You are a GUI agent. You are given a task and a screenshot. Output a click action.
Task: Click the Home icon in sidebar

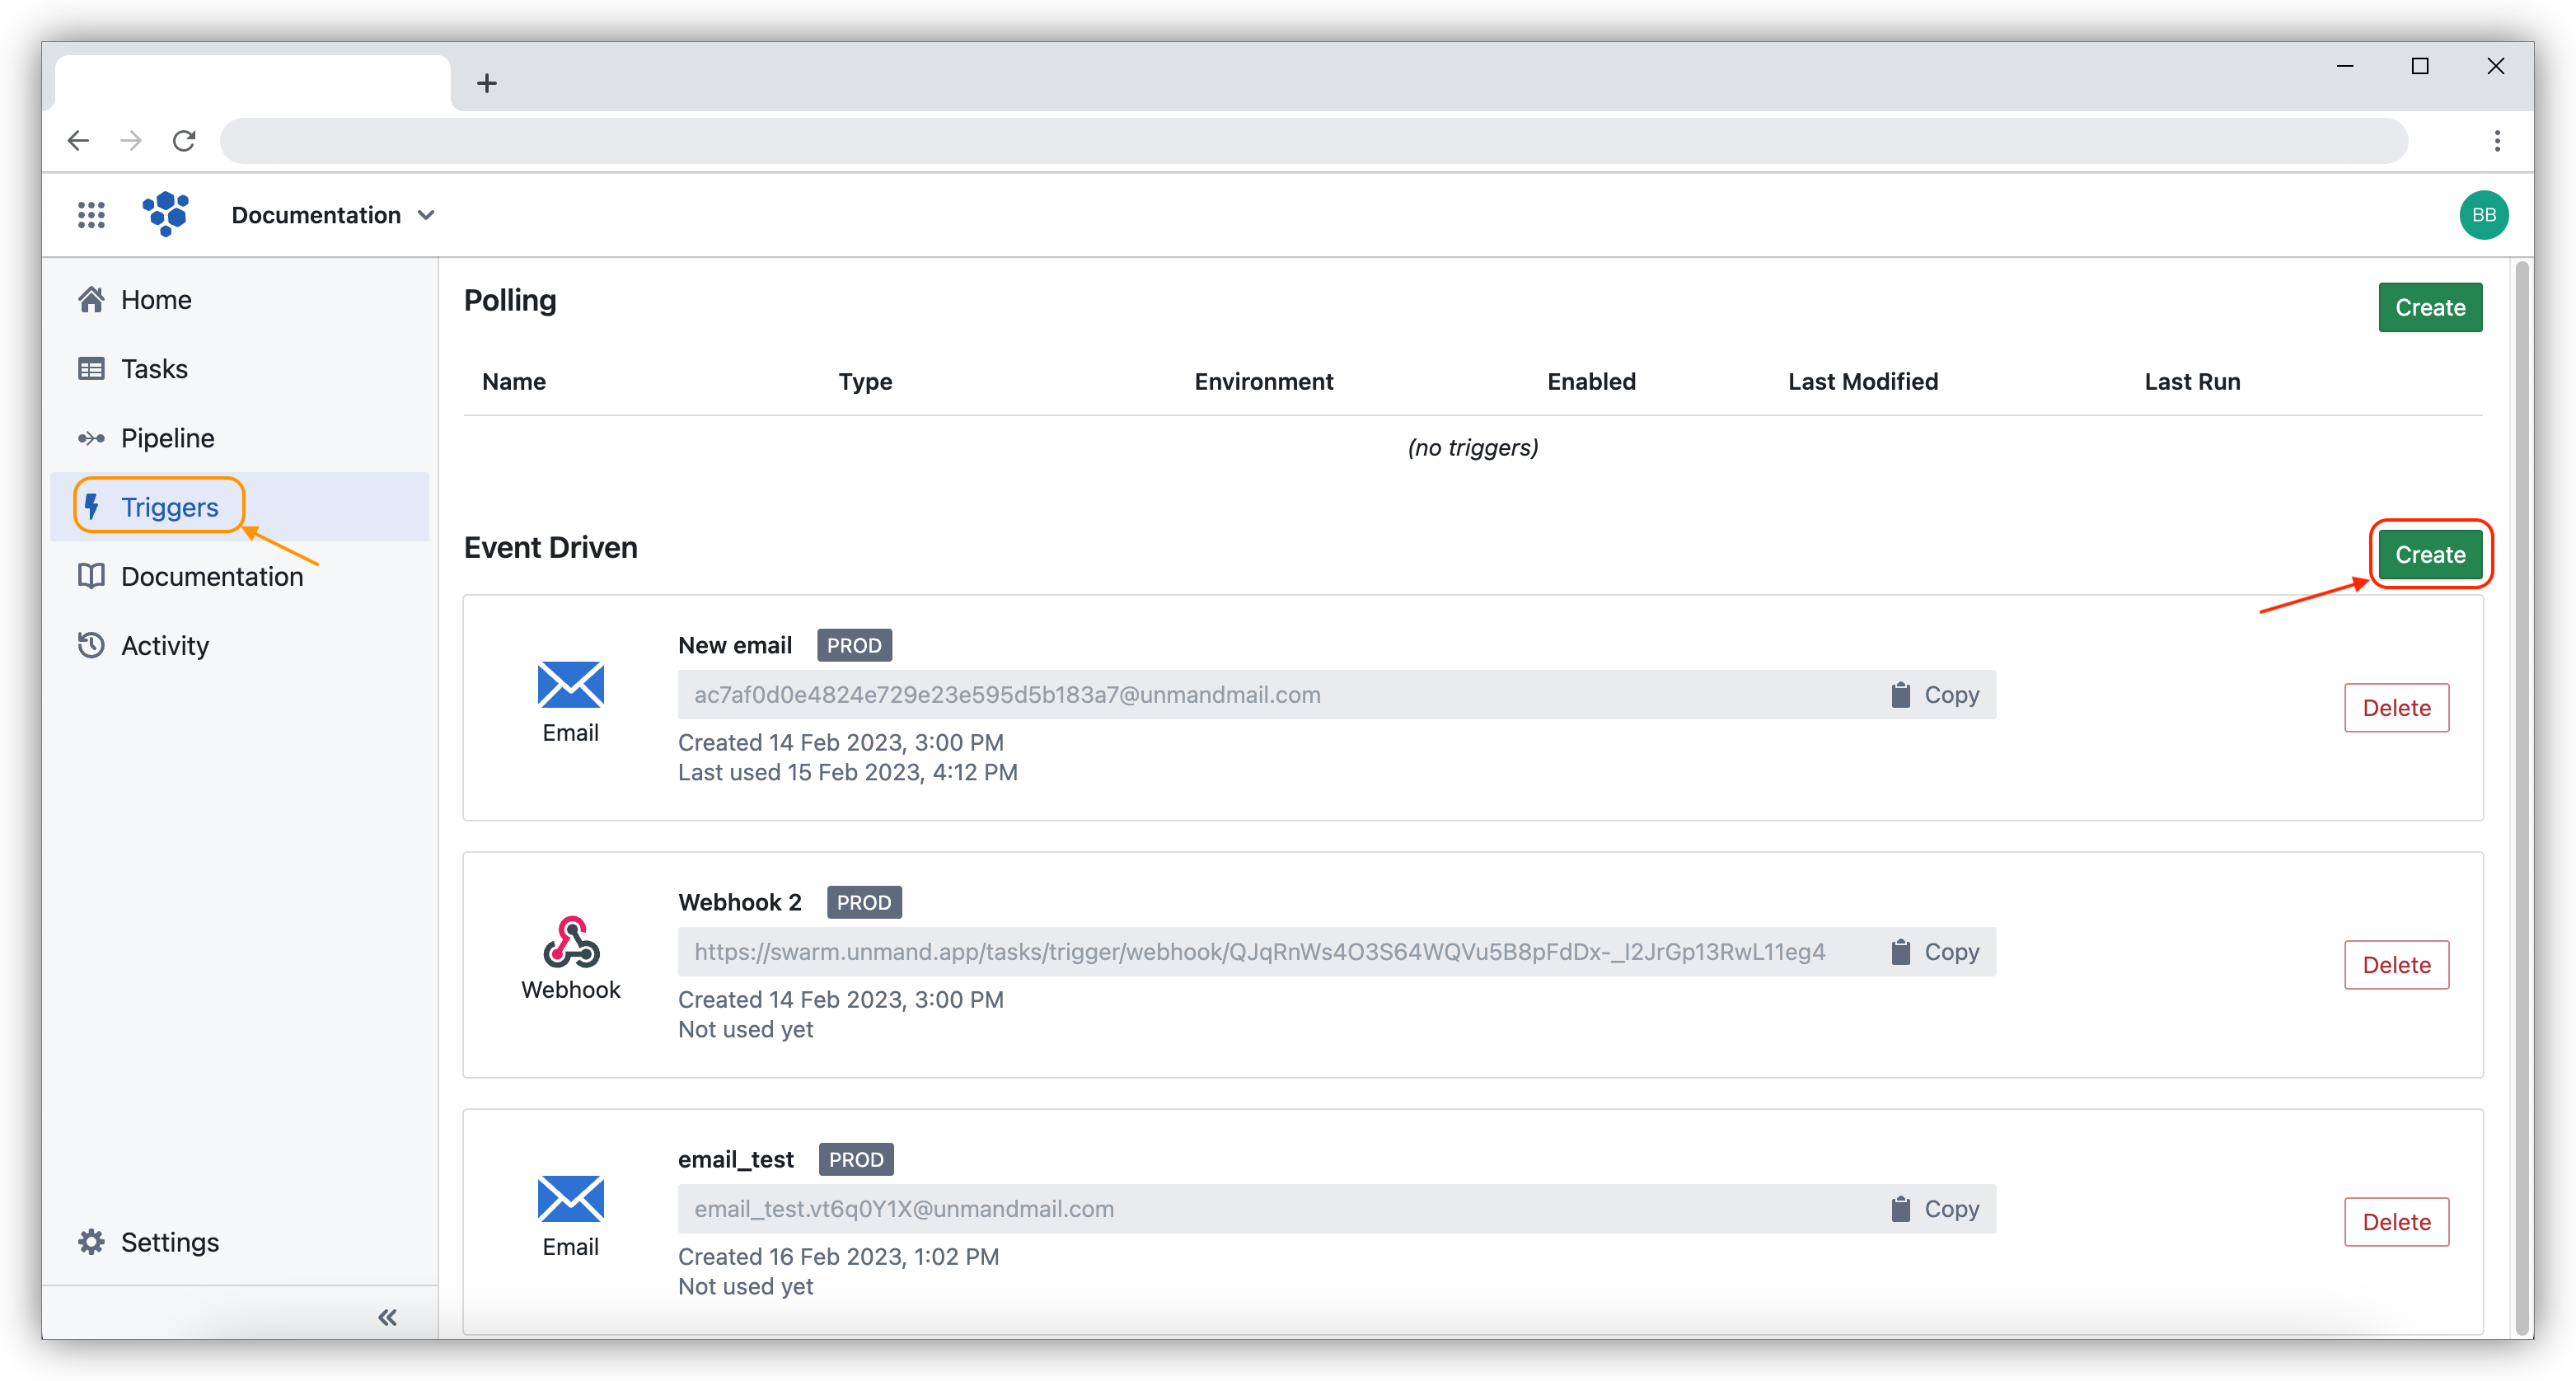[x=92, y=298]
